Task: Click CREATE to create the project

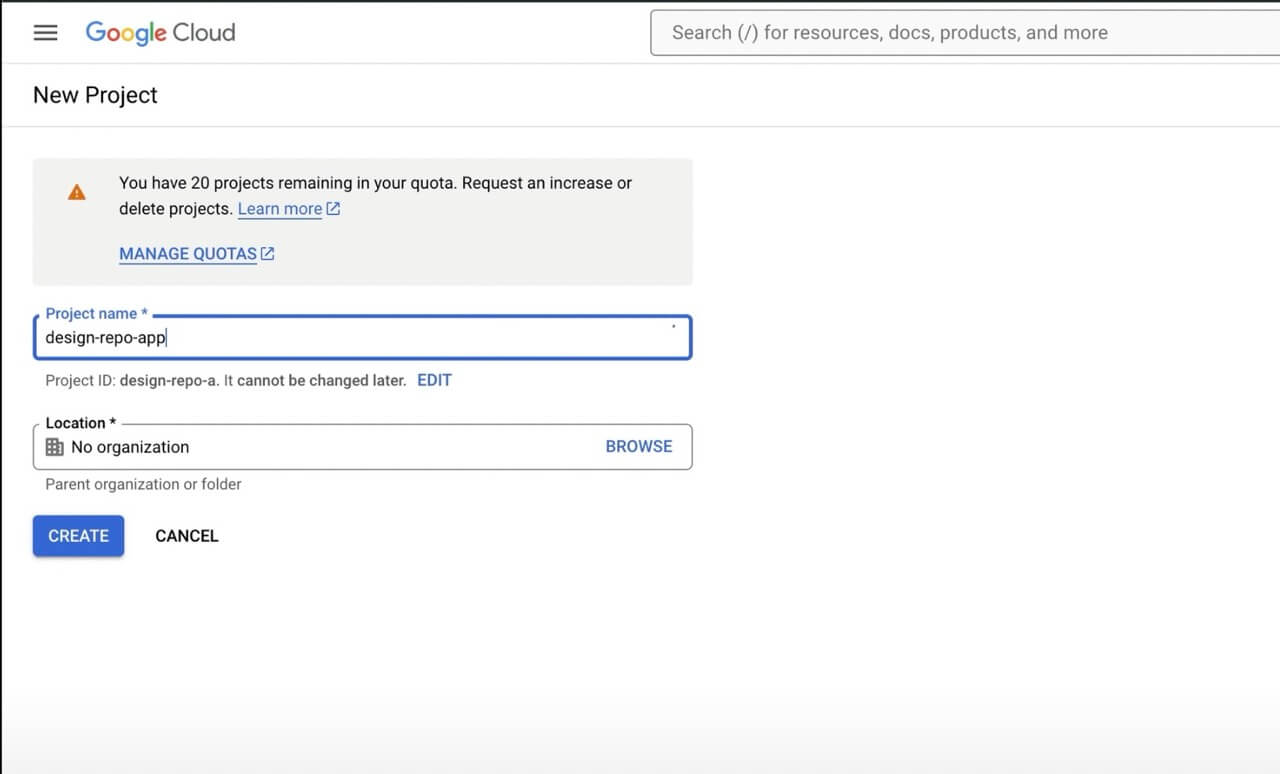Action: point(78,535)
